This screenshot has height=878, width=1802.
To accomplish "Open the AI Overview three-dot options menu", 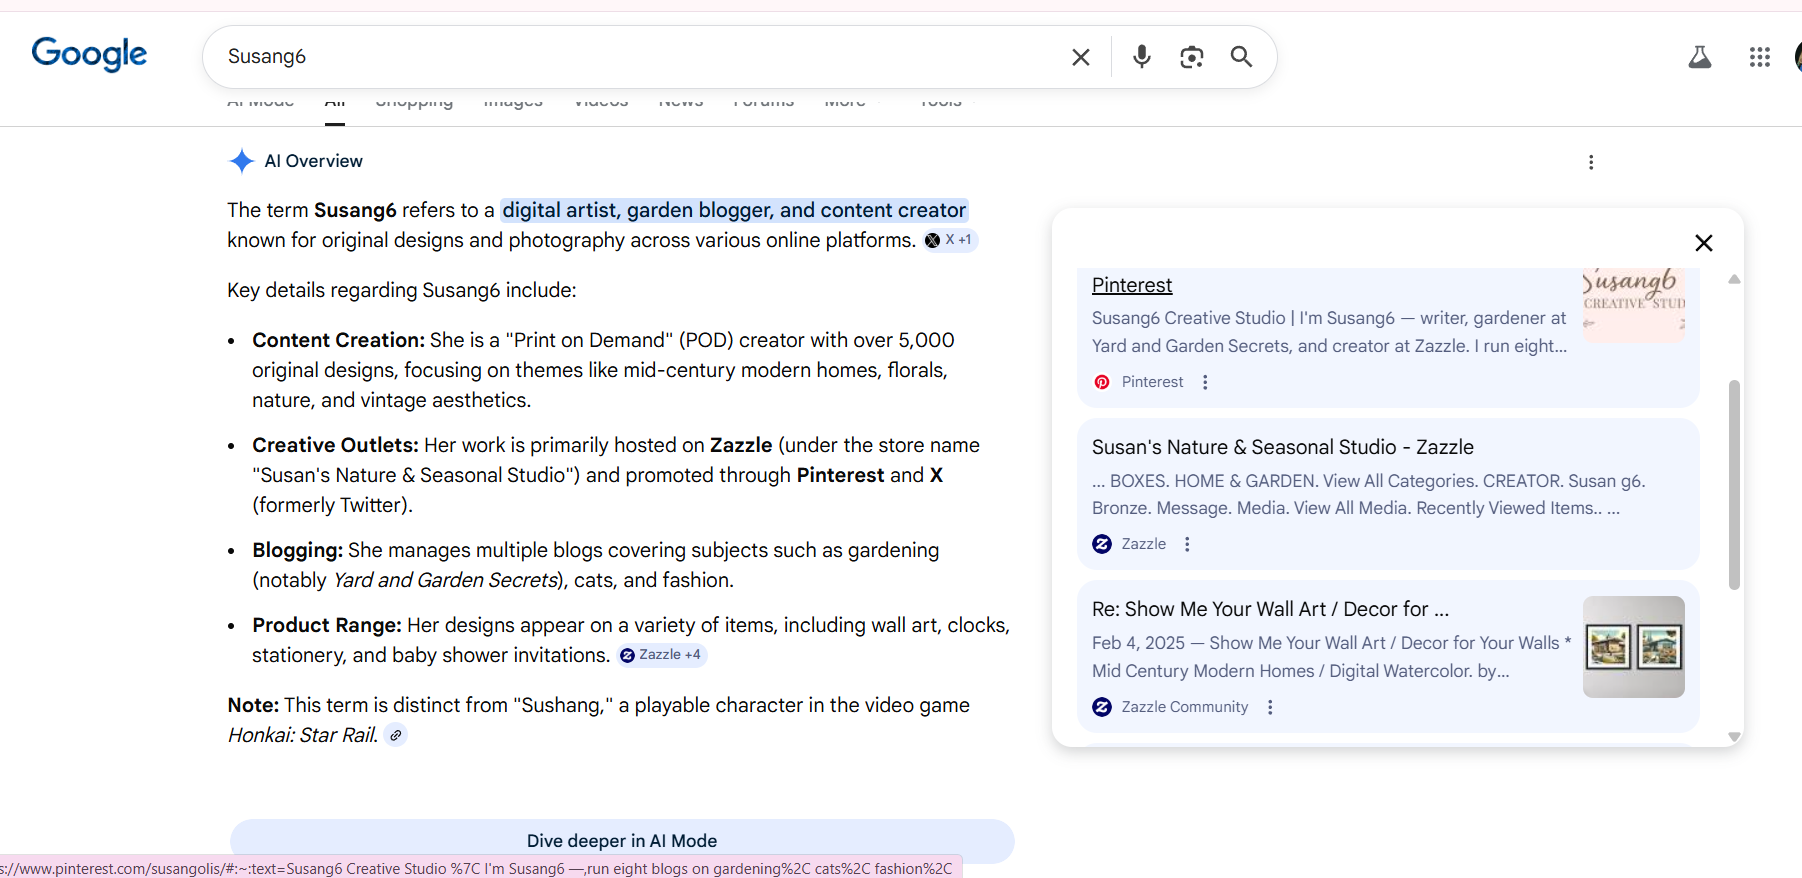I will pyautogui.click(x=1591, y=162).
